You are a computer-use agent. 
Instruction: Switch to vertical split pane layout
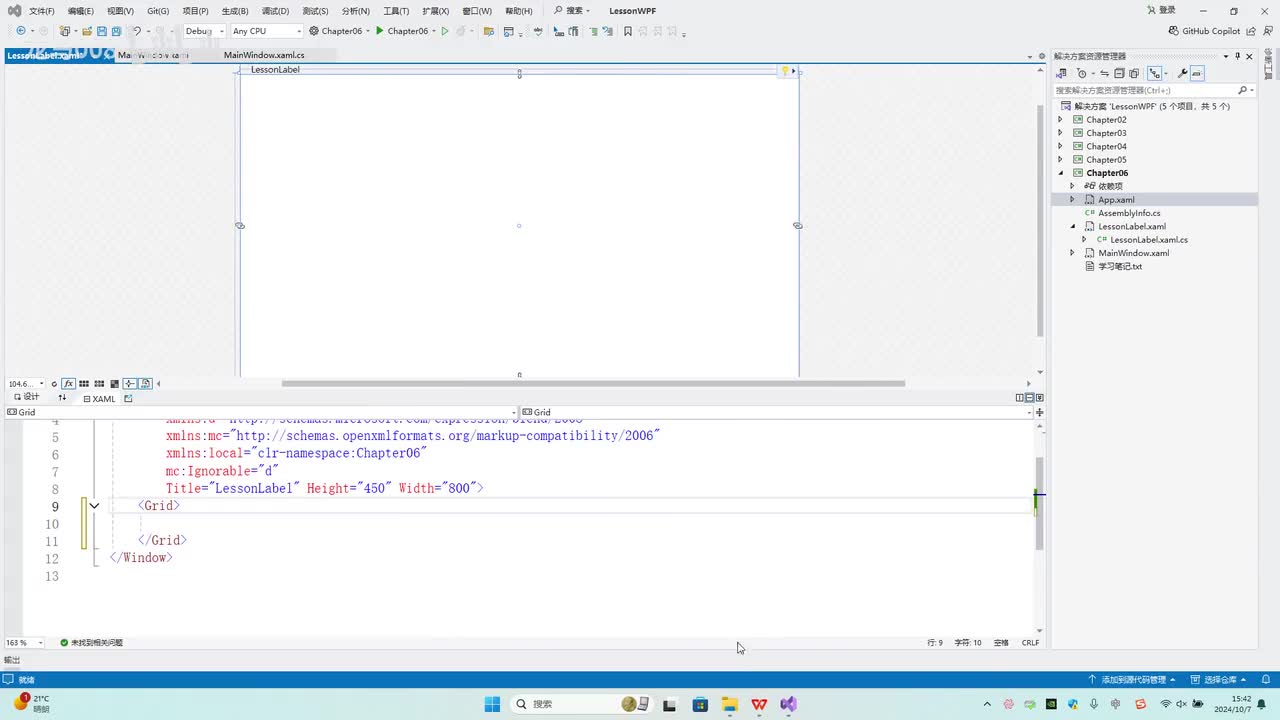tap(1019, 398)
